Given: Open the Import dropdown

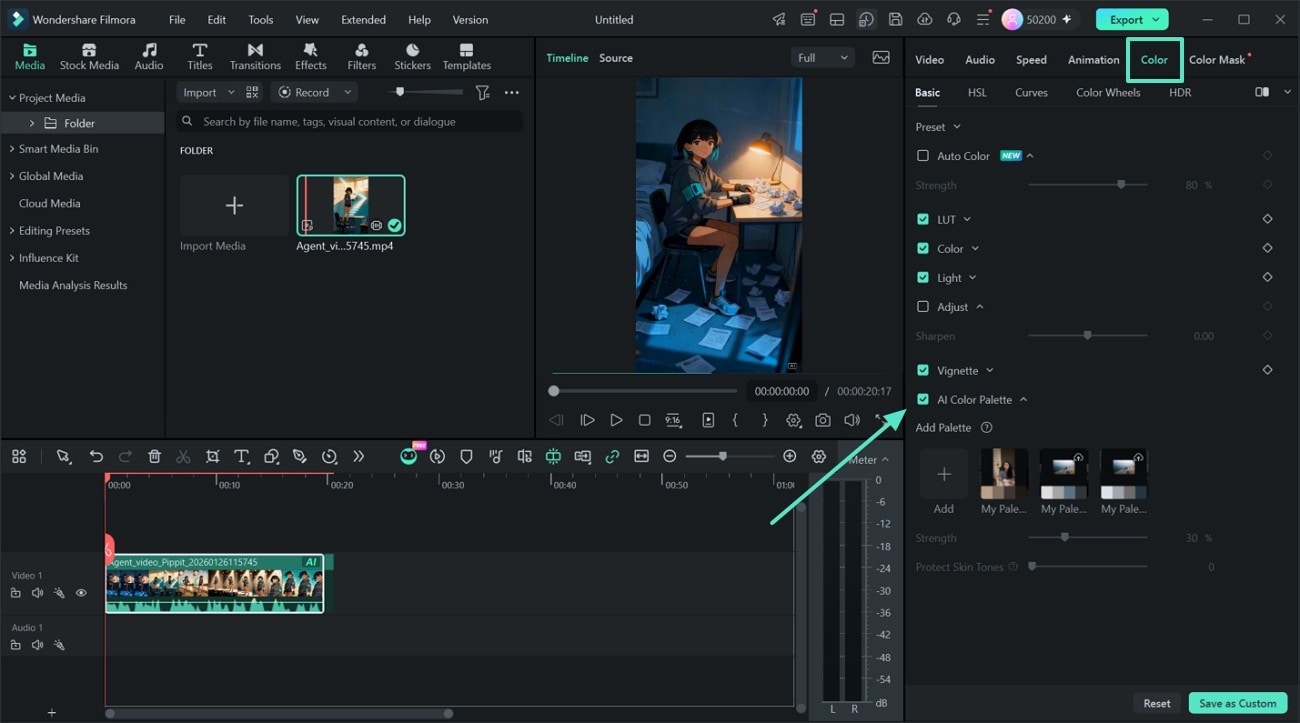Looking at the screenshot, I should pyautogui.click(x=207, y=92).
